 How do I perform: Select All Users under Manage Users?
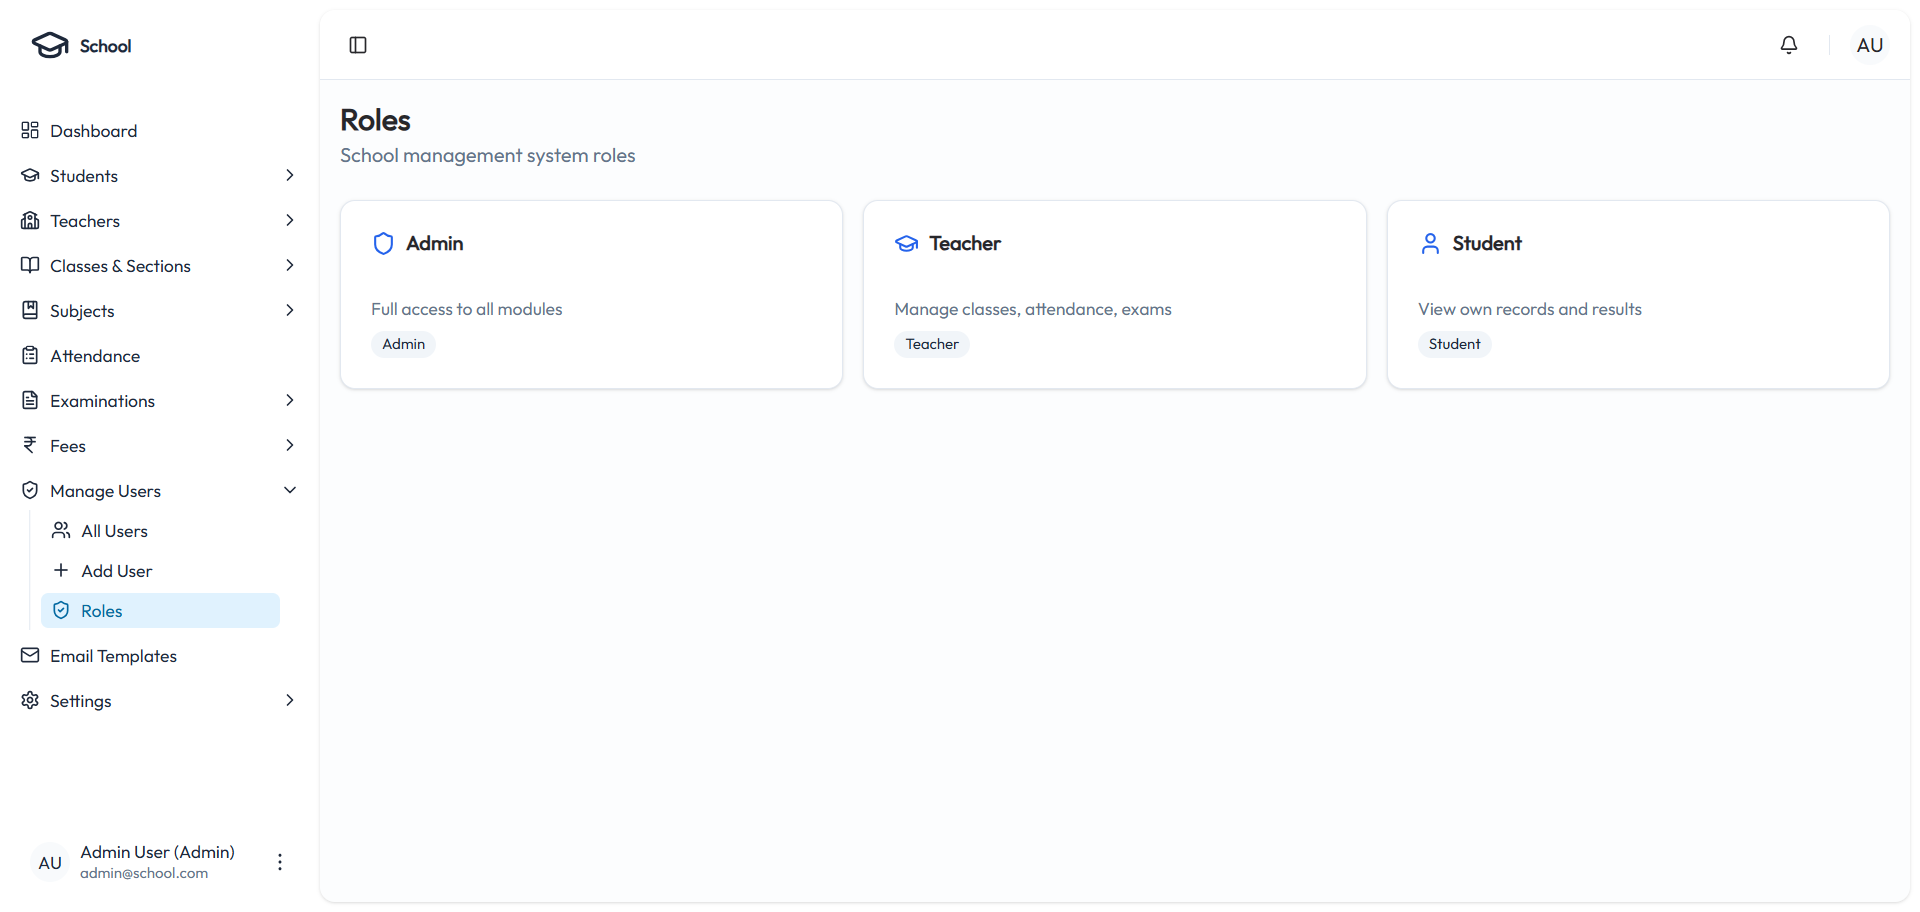click(x=114, y=531)
